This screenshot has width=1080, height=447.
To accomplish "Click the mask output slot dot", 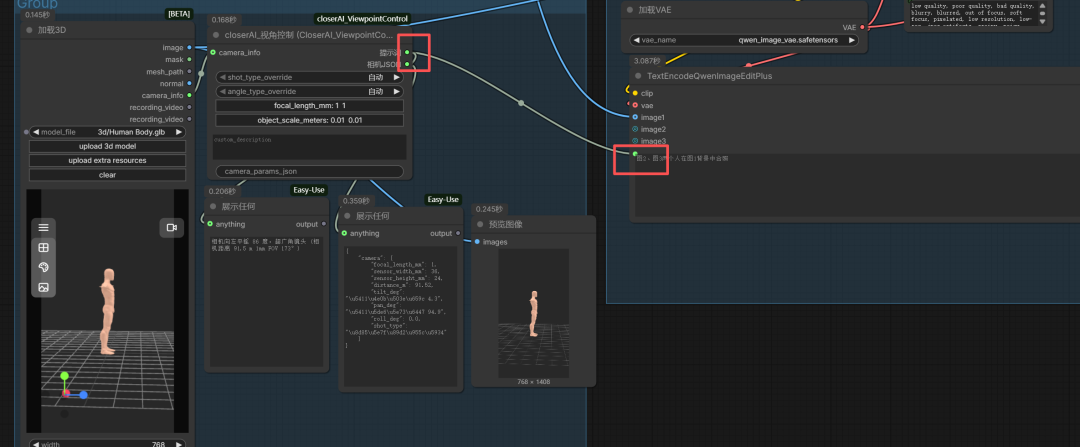I will coord(189,59).
